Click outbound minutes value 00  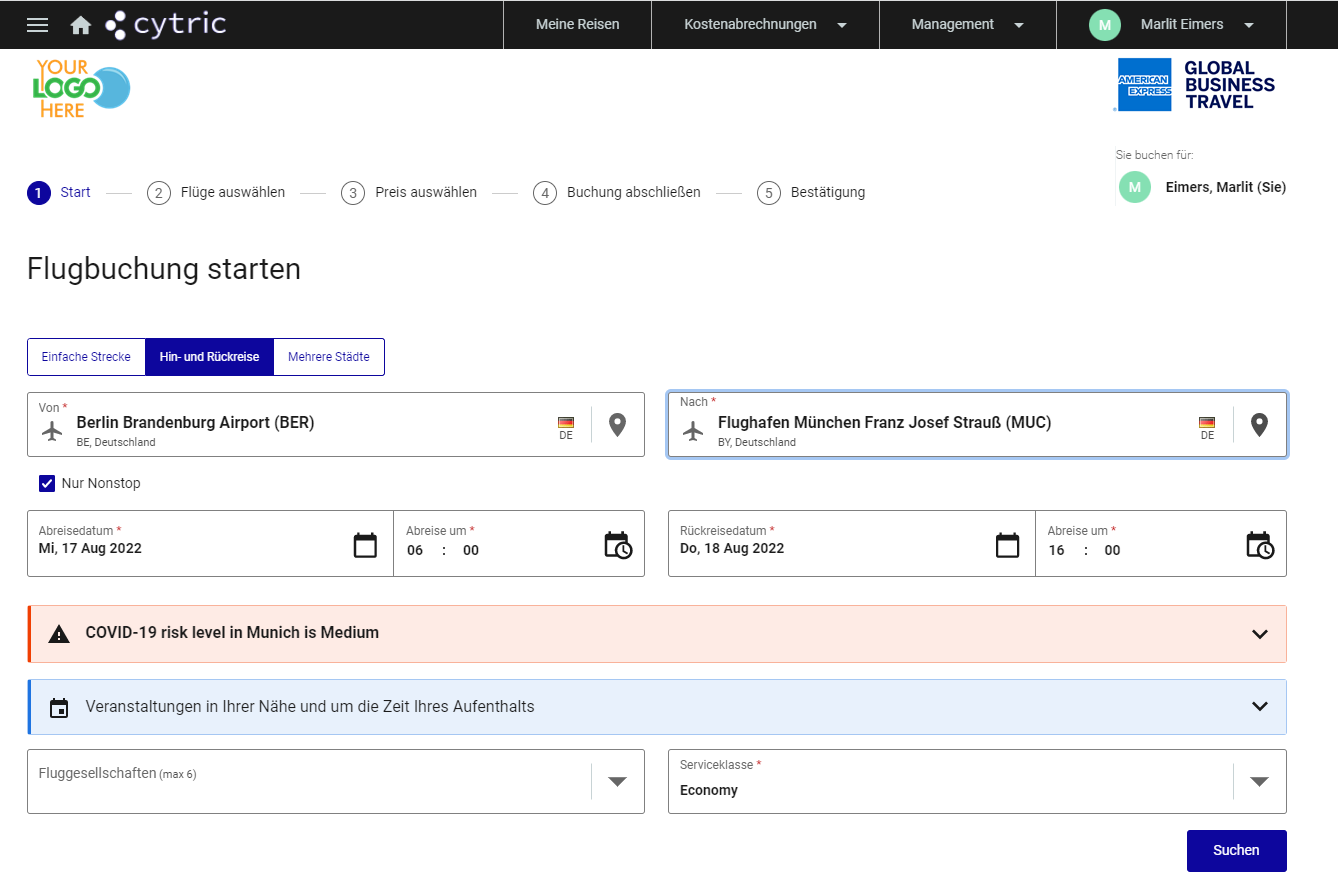pyautogui.click(x=471, y=551)
